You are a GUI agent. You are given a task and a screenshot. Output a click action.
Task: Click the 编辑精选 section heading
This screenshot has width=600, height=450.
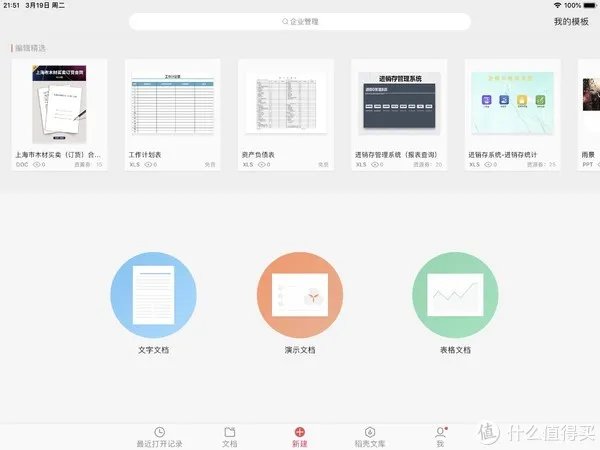tap(30, 48)
